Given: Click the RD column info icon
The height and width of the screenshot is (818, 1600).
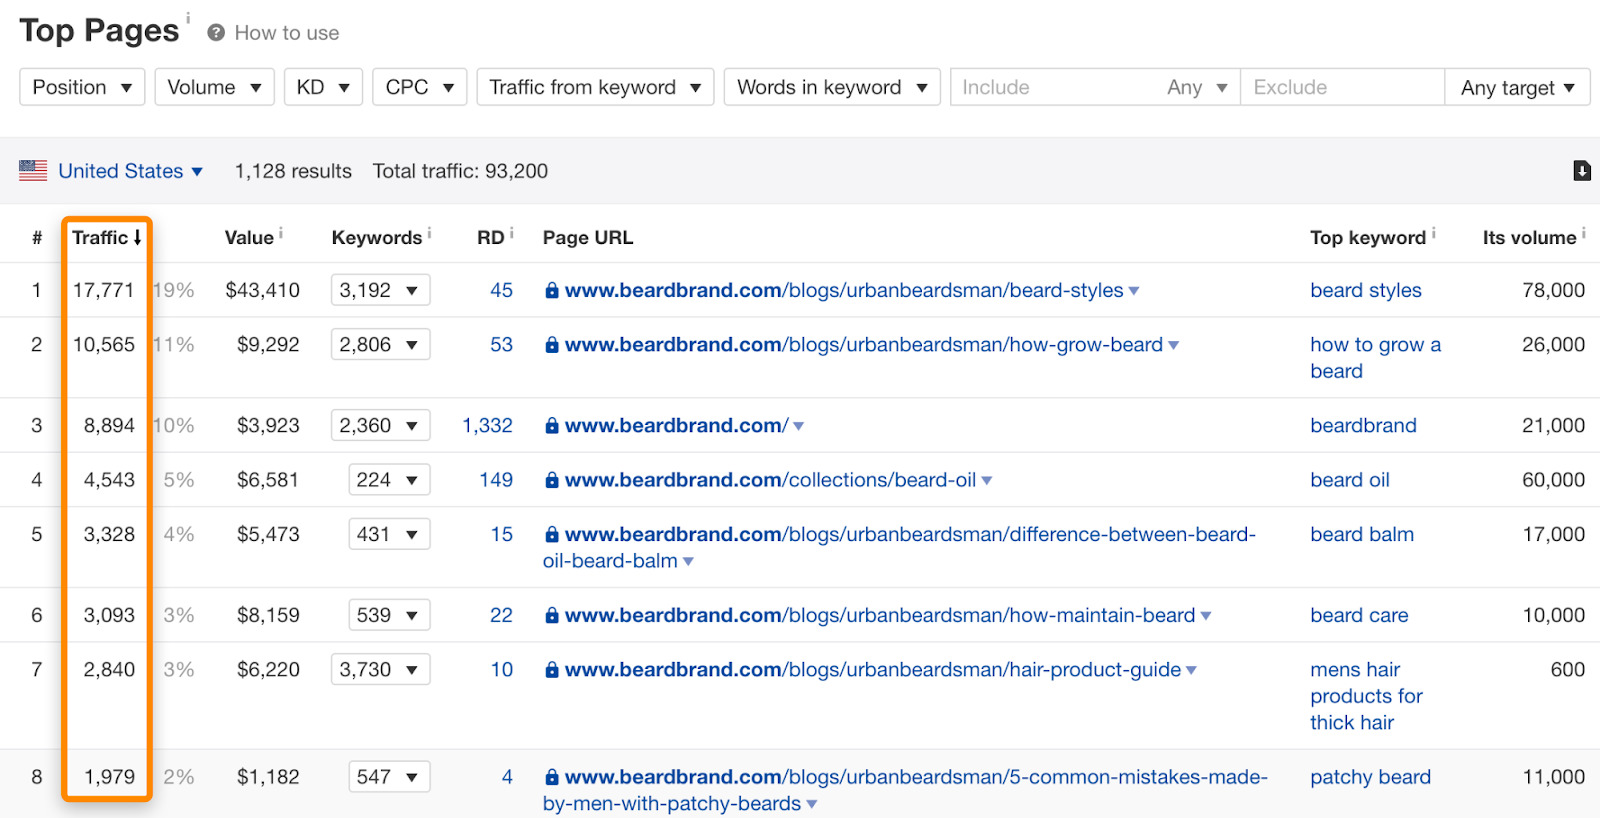Looking at the screenshot, I should [511, 233].
